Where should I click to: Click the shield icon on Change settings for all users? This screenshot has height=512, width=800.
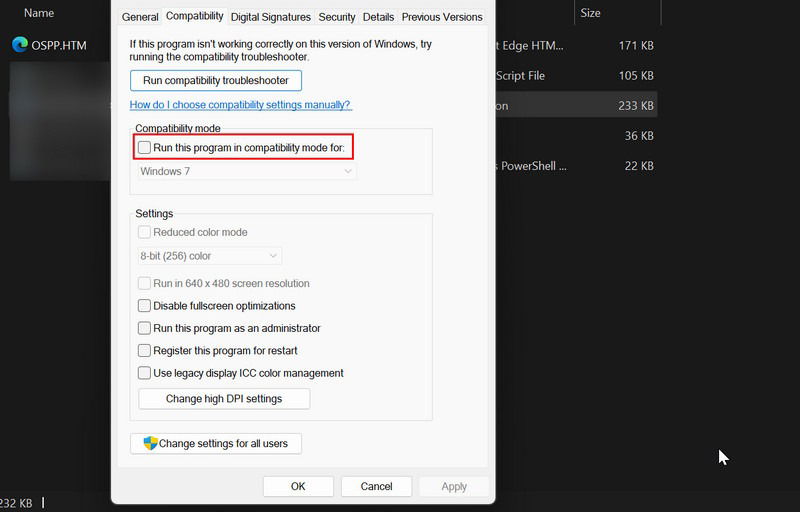151,443
